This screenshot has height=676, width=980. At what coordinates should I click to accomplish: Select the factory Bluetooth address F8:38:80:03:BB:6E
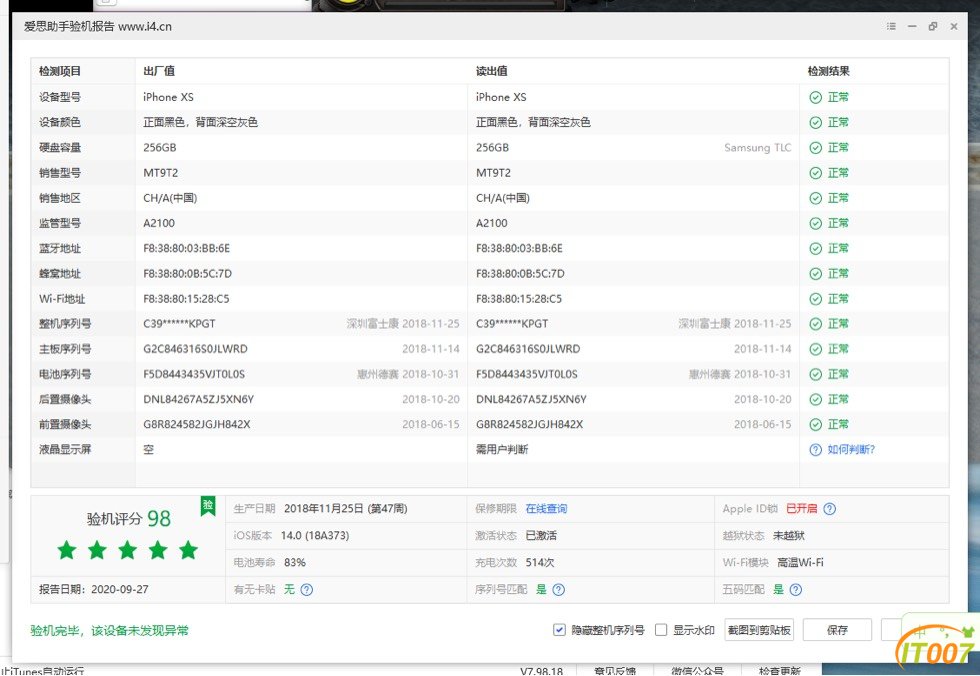pos(186,249)
